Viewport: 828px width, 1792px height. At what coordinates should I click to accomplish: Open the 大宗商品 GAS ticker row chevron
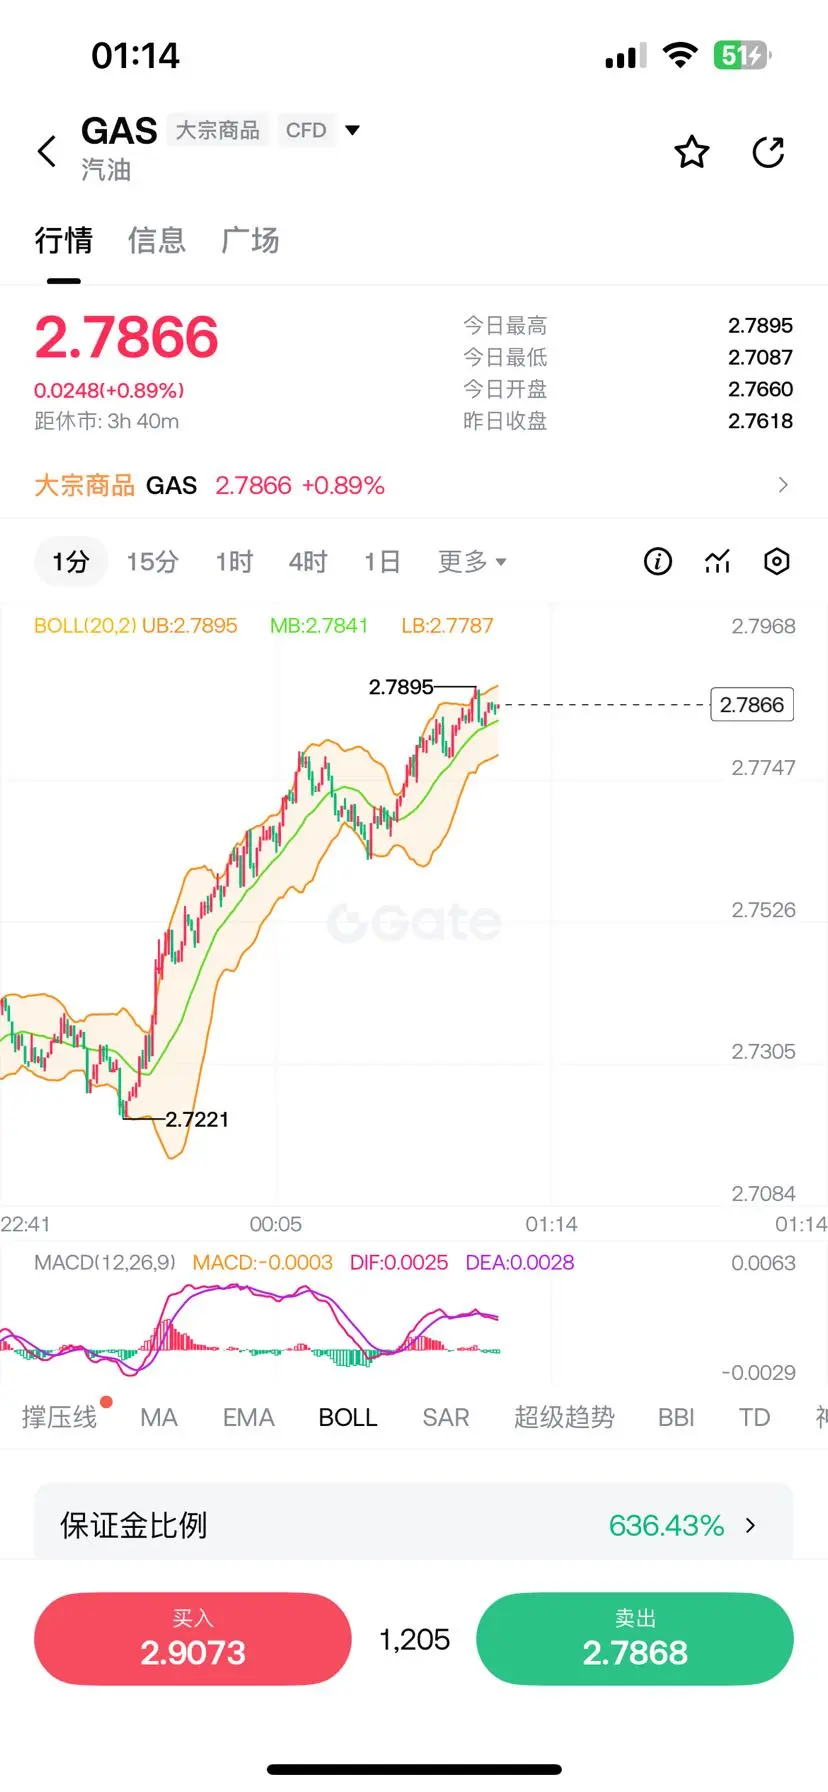(x=783, y=485)
